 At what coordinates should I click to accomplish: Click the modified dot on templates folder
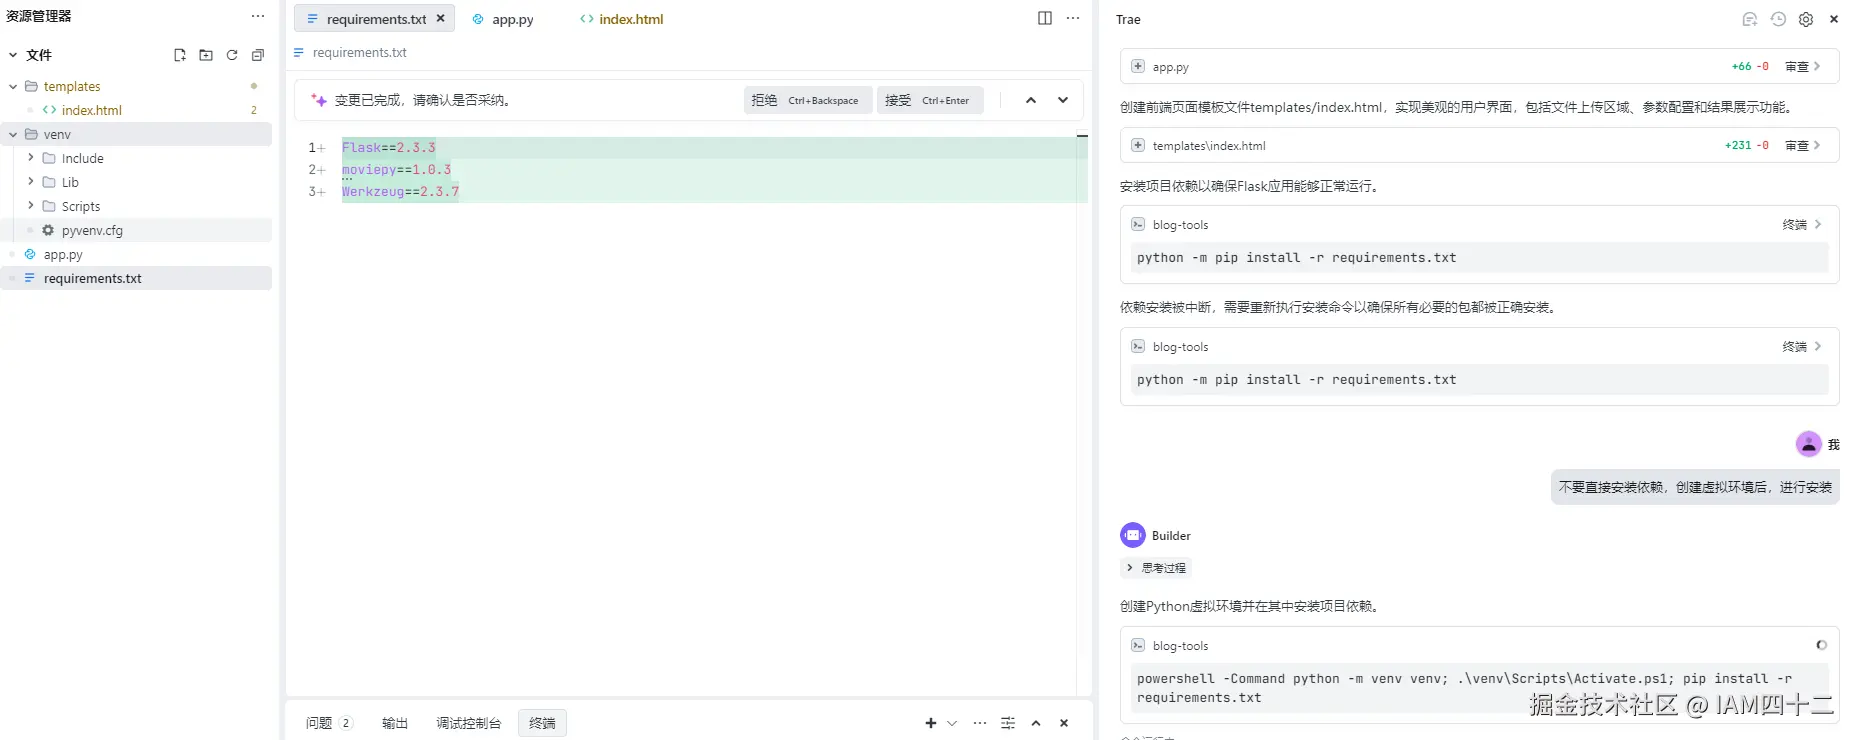[x=254, y=87]
